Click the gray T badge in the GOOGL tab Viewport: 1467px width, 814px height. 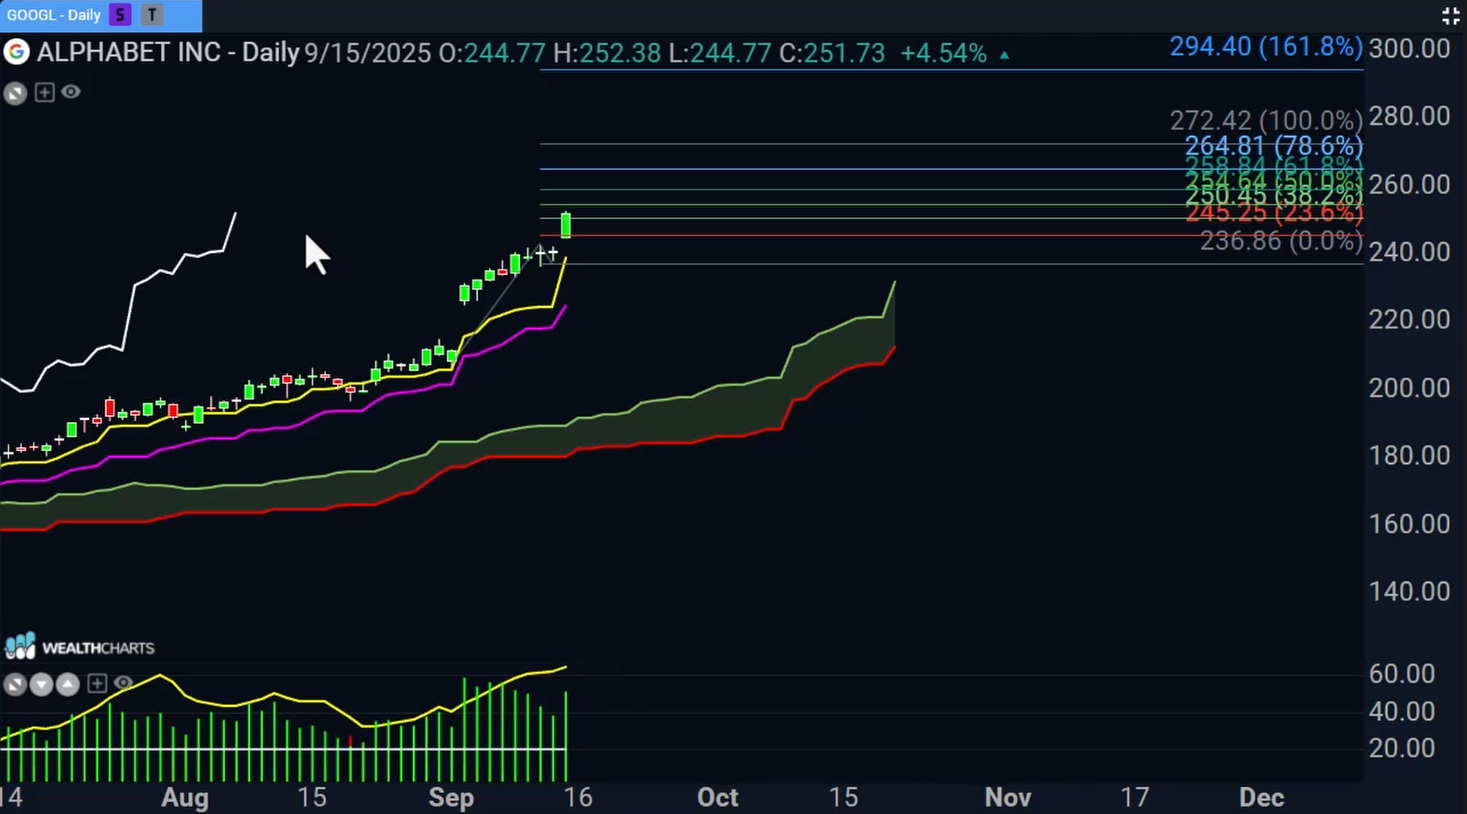click(152, 15)
